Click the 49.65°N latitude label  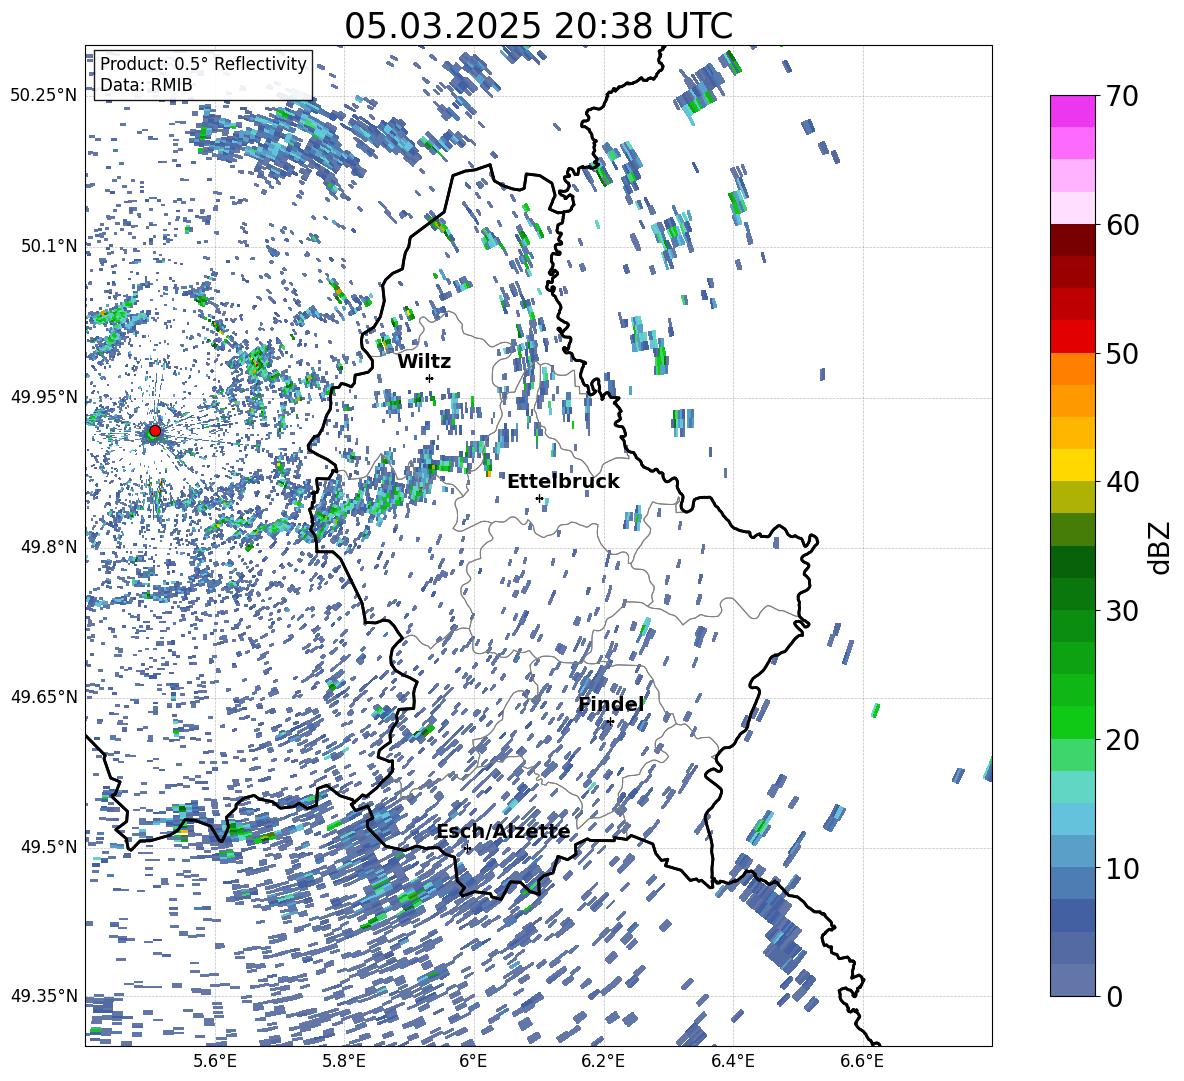[44, 696]
